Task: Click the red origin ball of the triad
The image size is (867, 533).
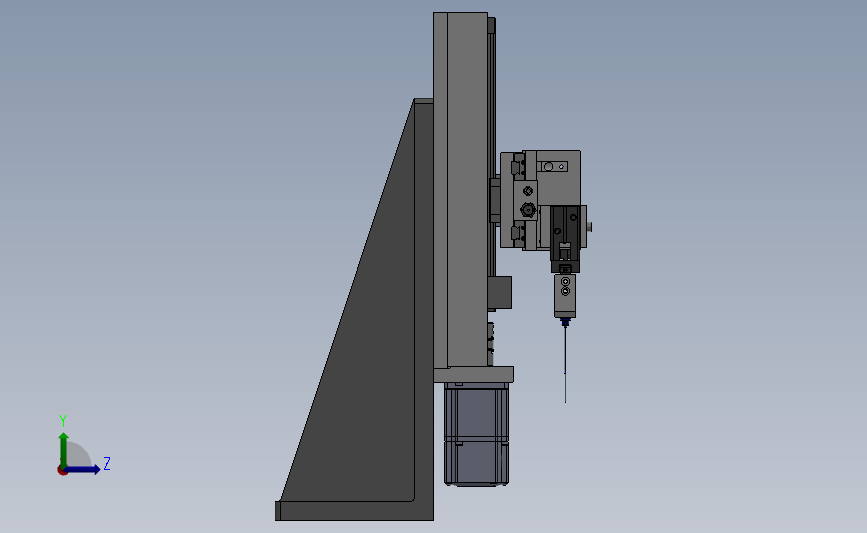Action: [62, 470]
